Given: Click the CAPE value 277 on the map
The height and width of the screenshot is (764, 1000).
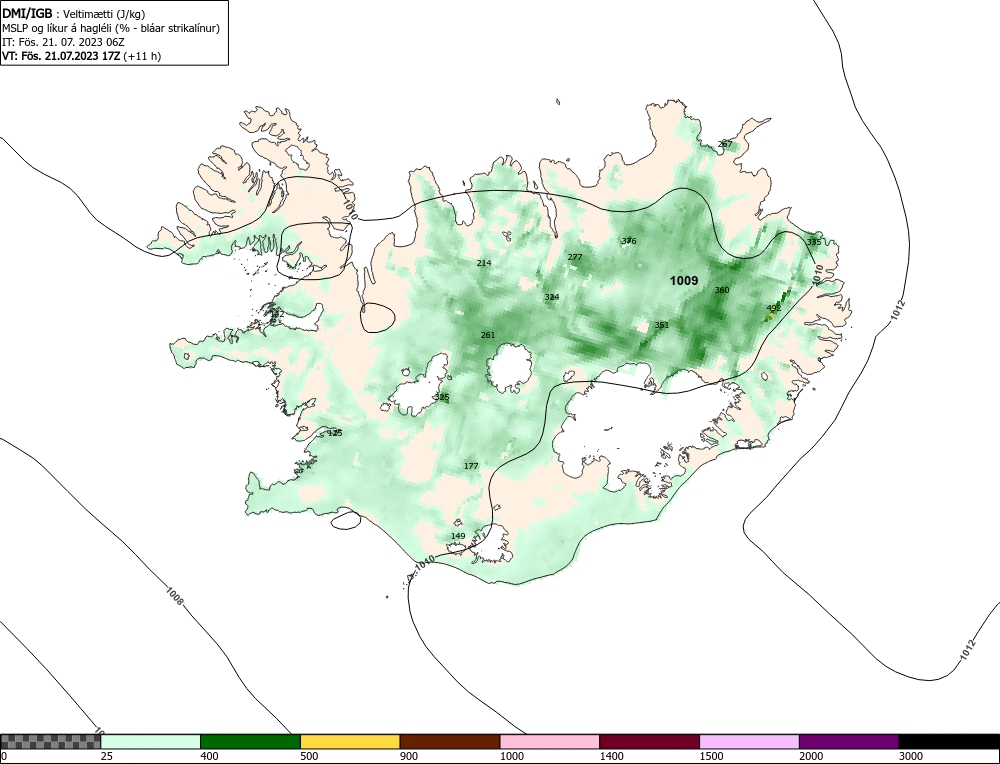Looking at the screenshot, I should click(575, 257).
